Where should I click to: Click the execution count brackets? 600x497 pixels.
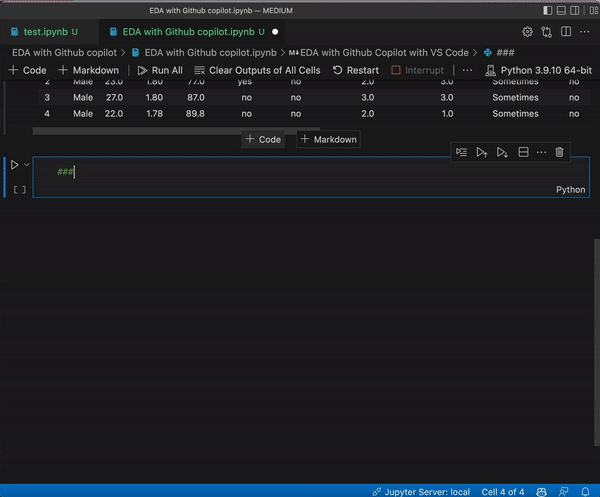pos(20,190)
